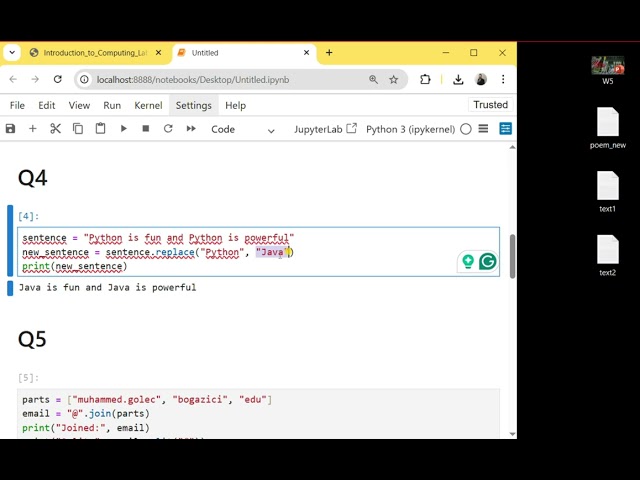Screen dimensions: 640x480
Task: Select the Q5 code cell with parts list
Action: point(258,413)
